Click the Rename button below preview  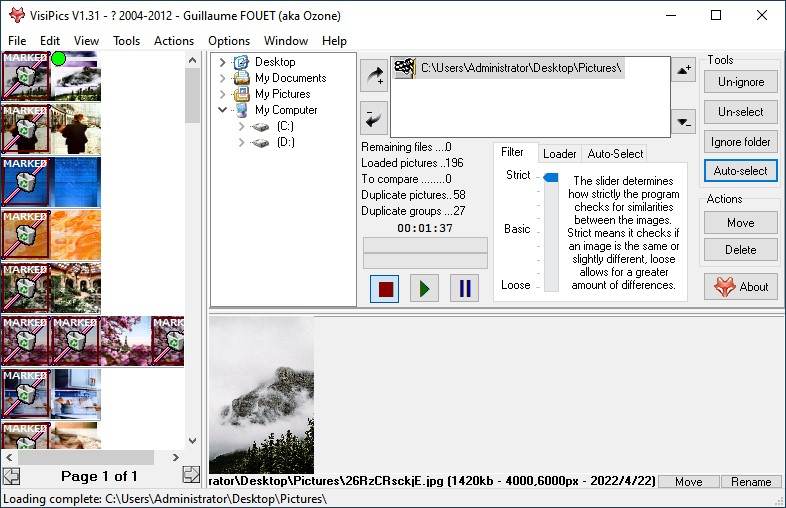click(750, 482)
